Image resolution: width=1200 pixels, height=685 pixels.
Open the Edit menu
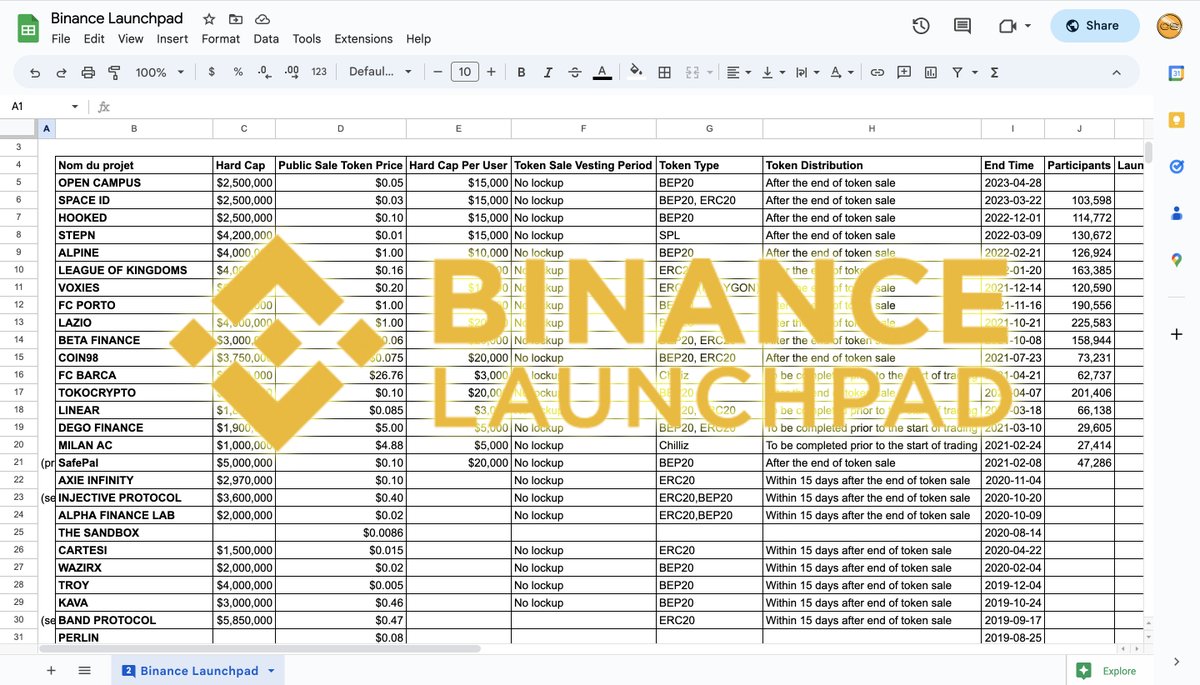[x=94, y=39]
